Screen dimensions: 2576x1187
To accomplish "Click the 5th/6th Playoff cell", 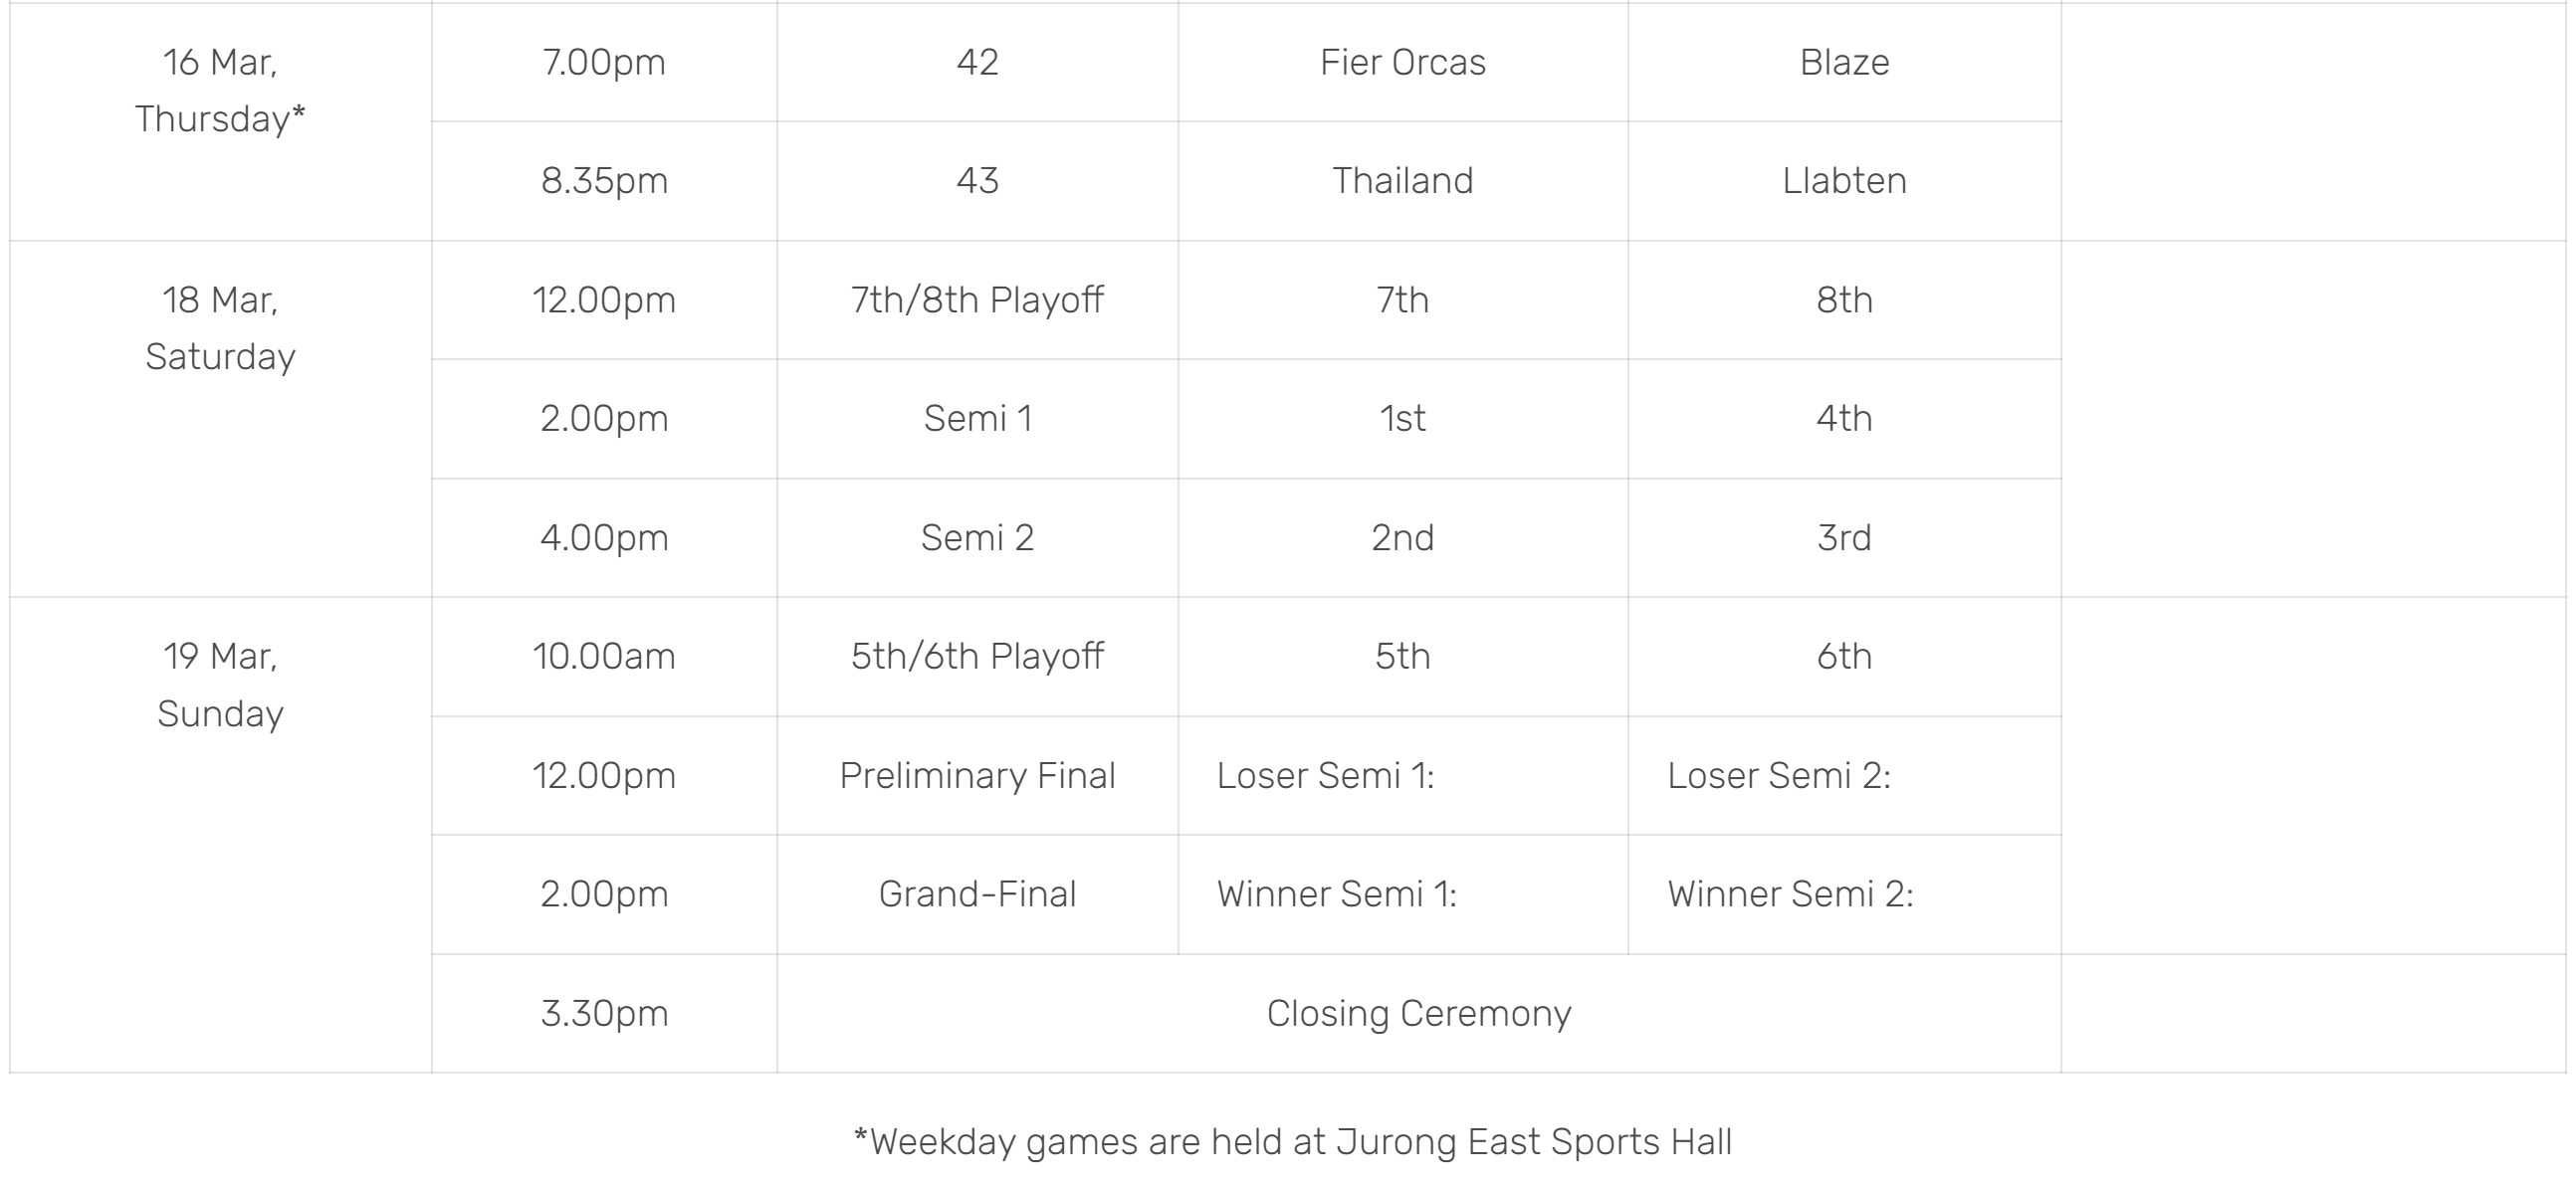I will click(x=977, y=657).
